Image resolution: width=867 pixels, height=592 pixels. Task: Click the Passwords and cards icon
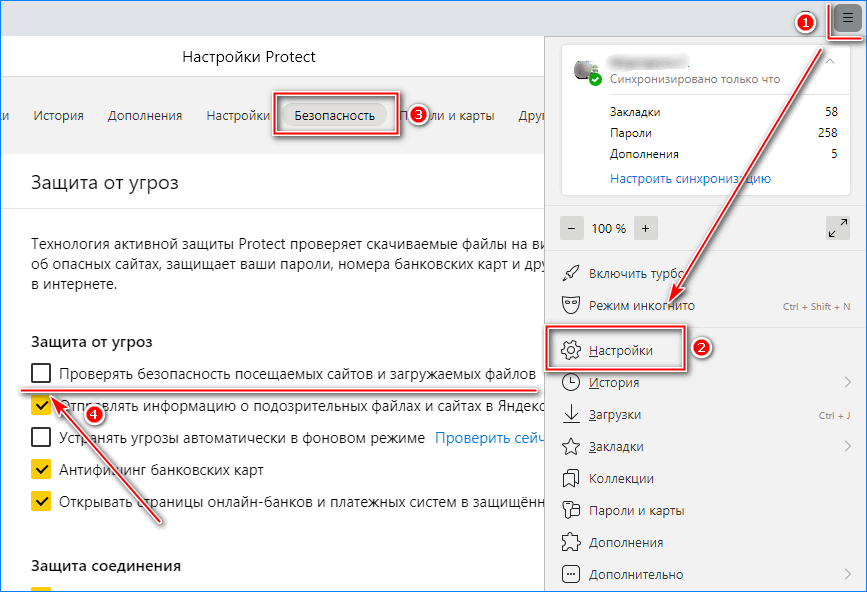pyautogui.click(x=571, y=510)
